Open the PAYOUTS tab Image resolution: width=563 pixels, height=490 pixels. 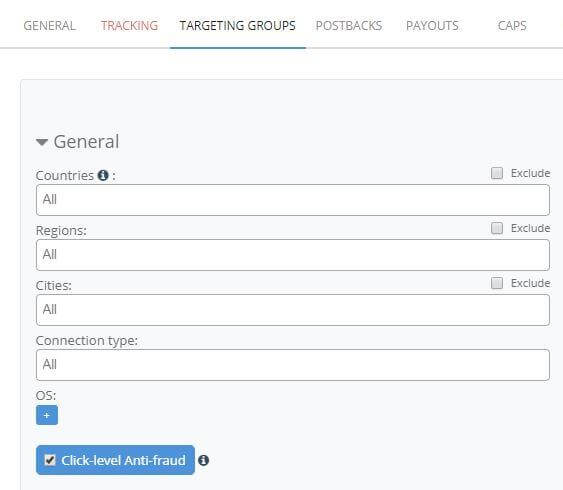(x=432, y=25)
